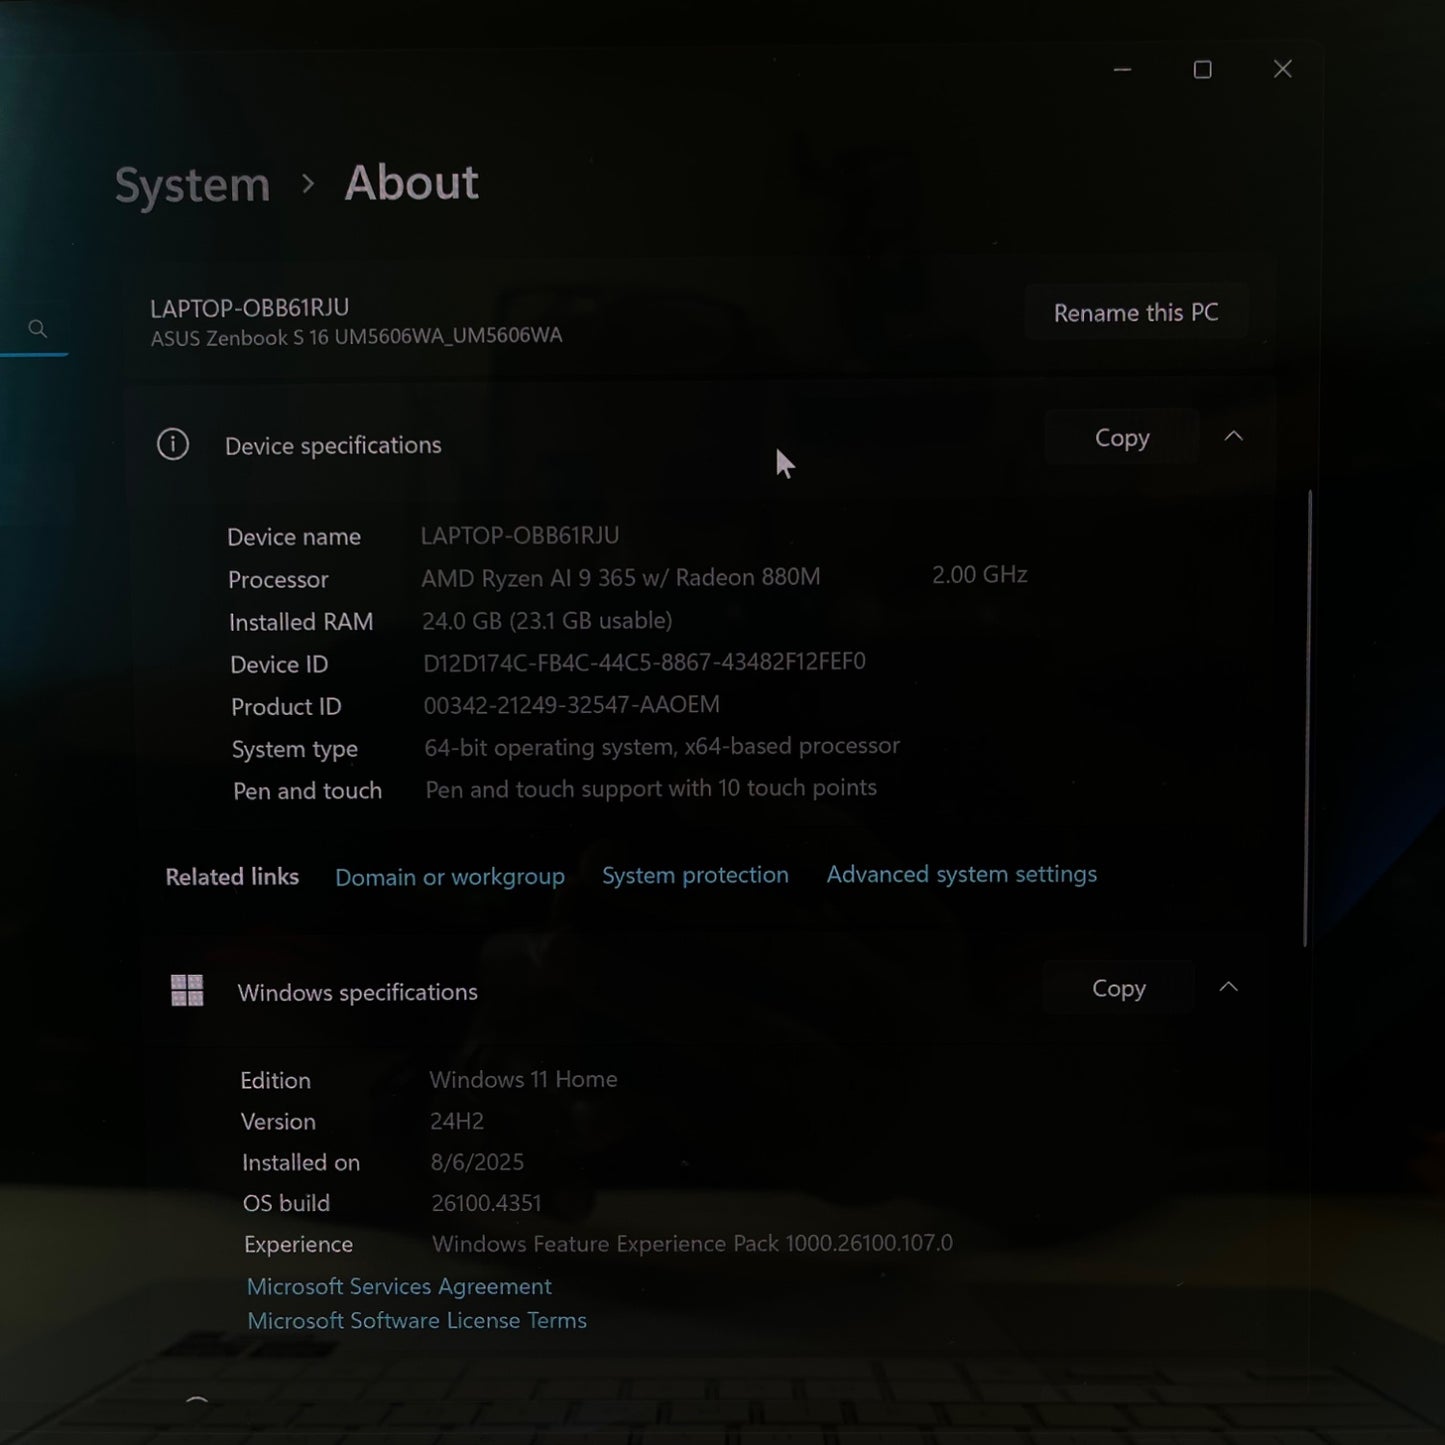The width and height of the screenshot is (1445, 1445).
Task: Click the Device ID label
Action: click(x=279, y=664)
